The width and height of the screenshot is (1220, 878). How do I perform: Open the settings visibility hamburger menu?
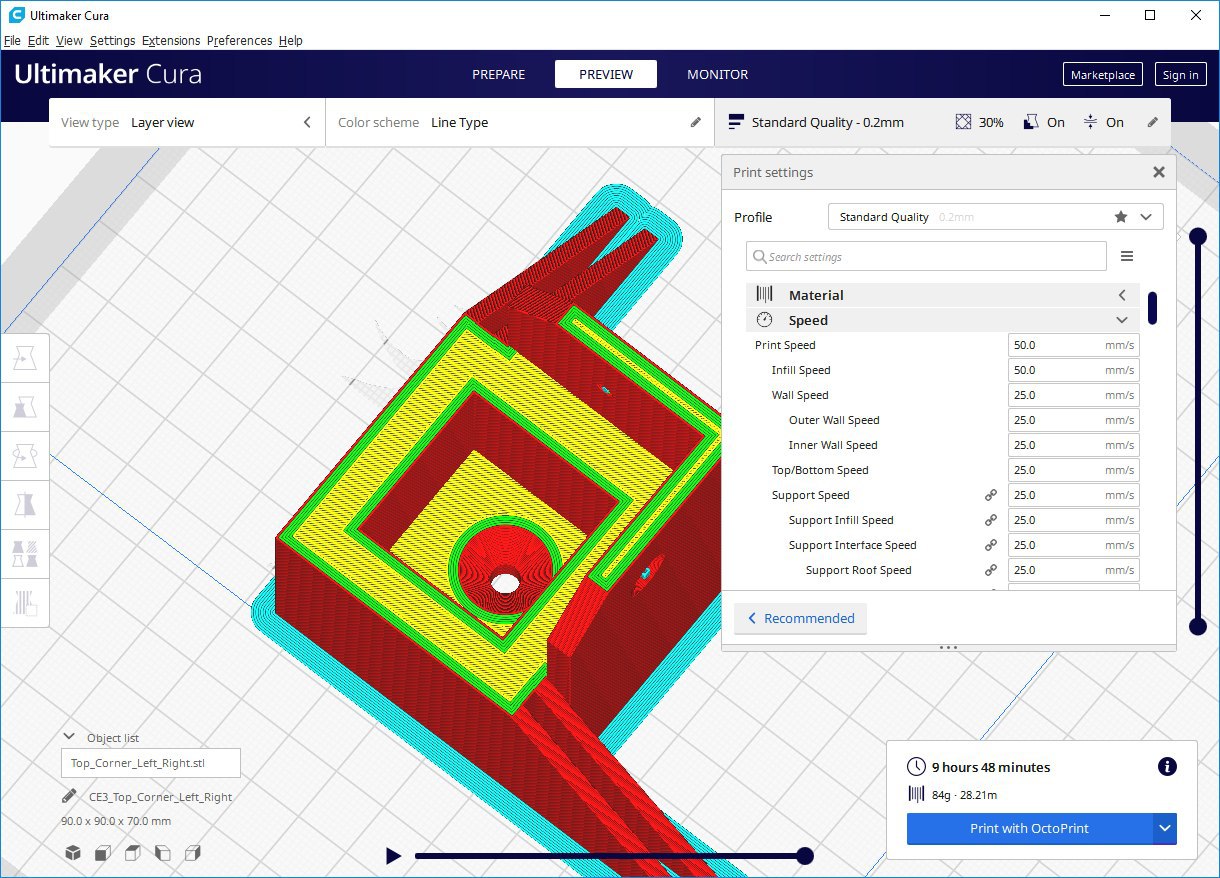(x=1127, y=257)
